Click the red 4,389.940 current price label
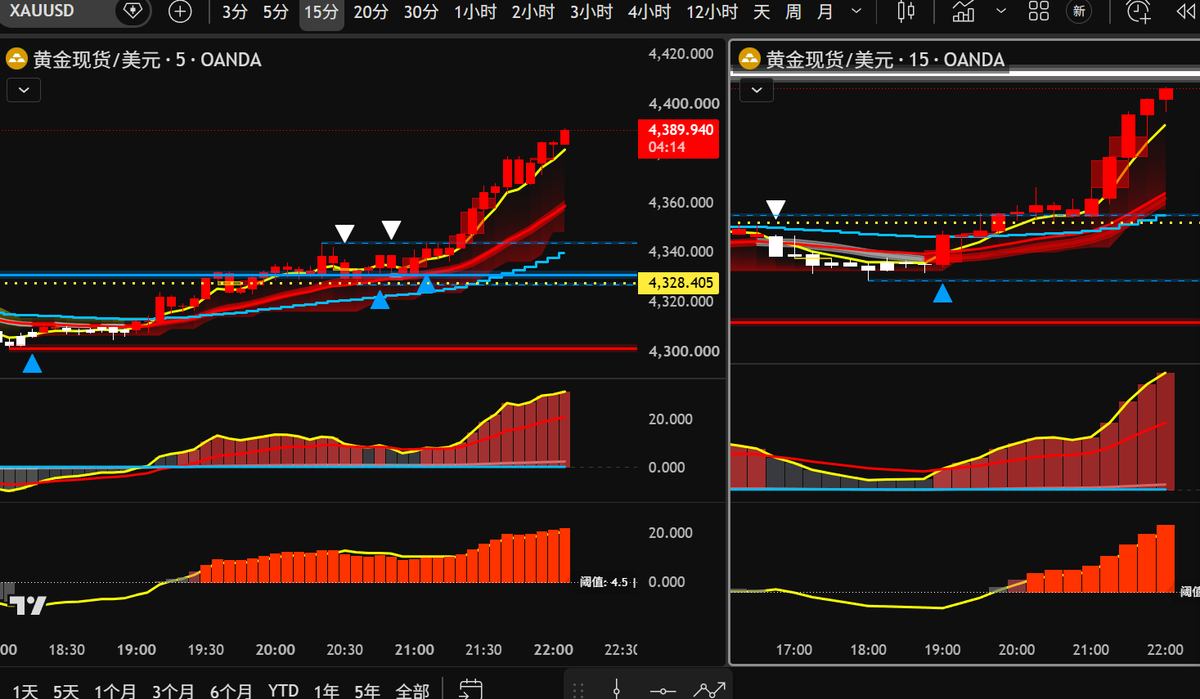 click(679, 138)
